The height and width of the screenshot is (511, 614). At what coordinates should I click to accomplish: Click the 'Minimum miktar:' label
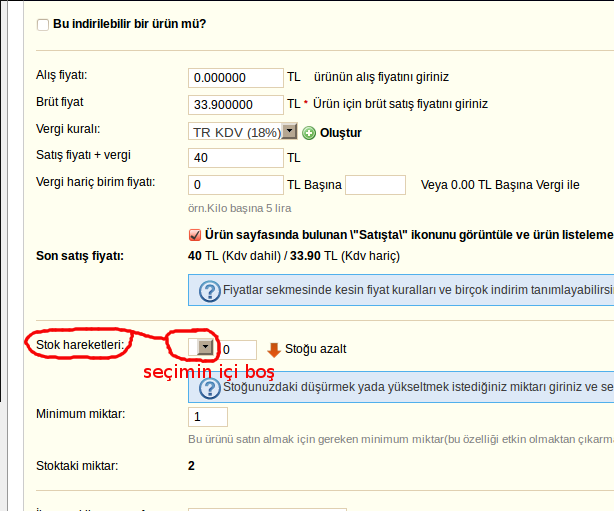tap(81, 413)
